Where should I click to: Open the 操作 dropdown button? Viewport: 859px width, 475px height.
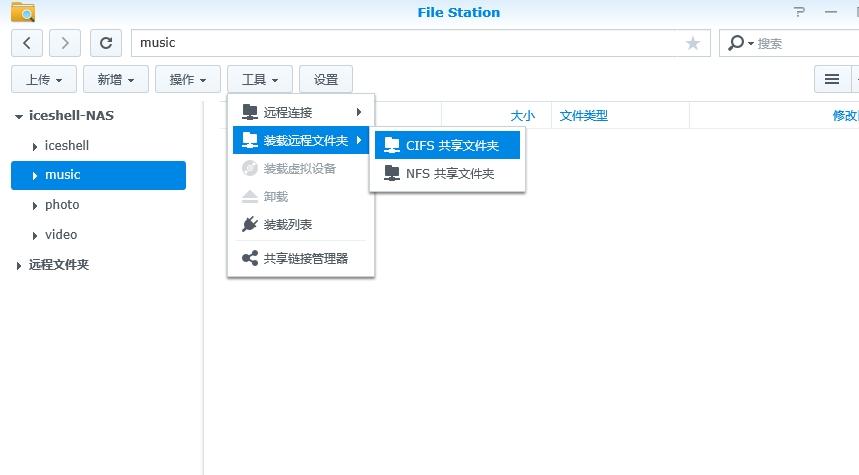pyautogui.click(x=188, y=79)
